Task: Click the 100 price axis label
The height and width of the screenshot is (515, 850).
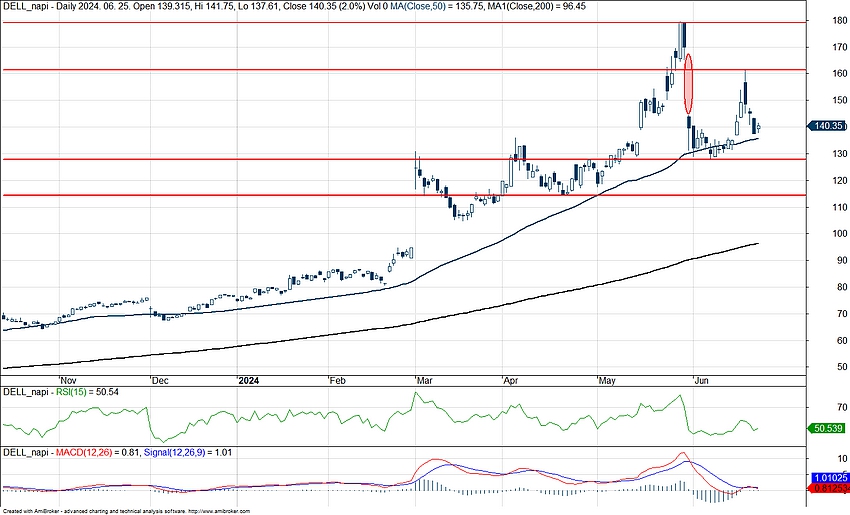Action: tap(841, 234)
